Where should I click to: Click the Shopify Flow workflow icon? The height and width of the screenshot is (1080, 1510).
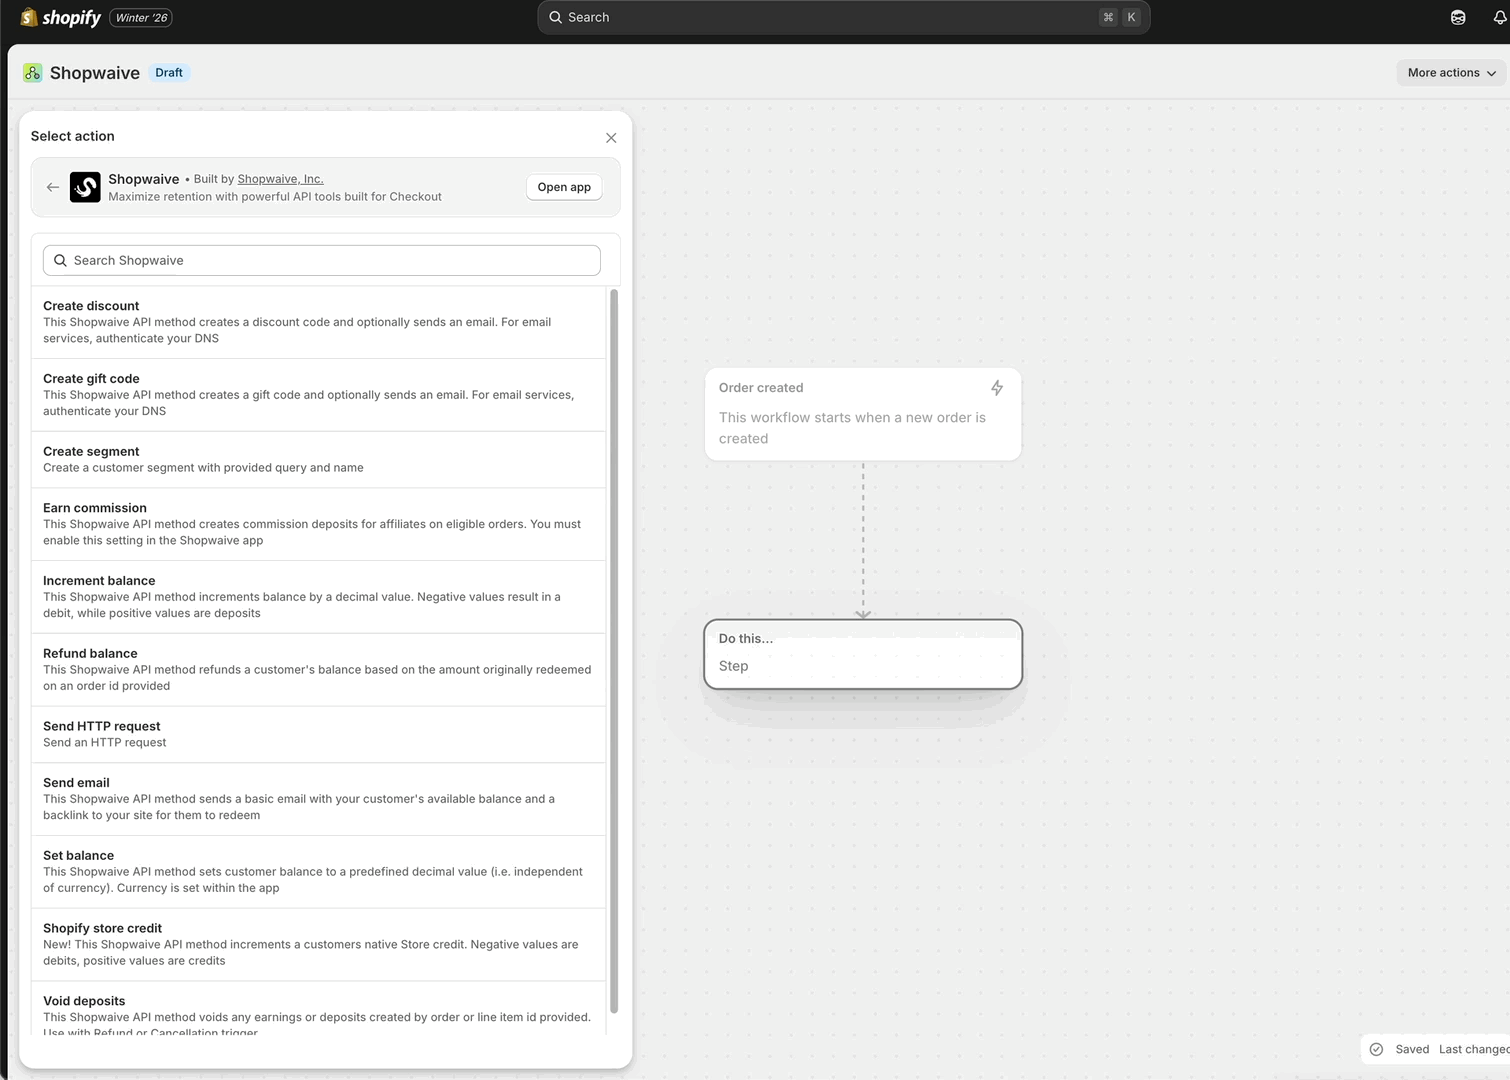(x=33, y=73)
